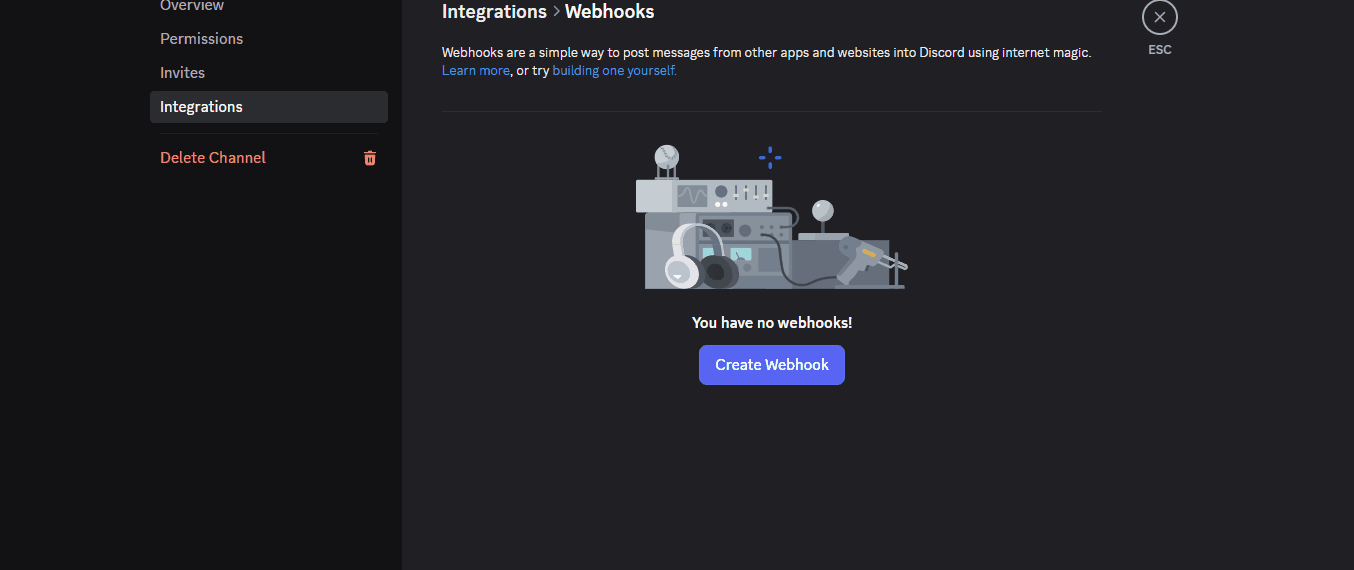Go back via Integrations breadcrumb
Viewport: 1354px width, 570px height.
[x=494, y=12]
